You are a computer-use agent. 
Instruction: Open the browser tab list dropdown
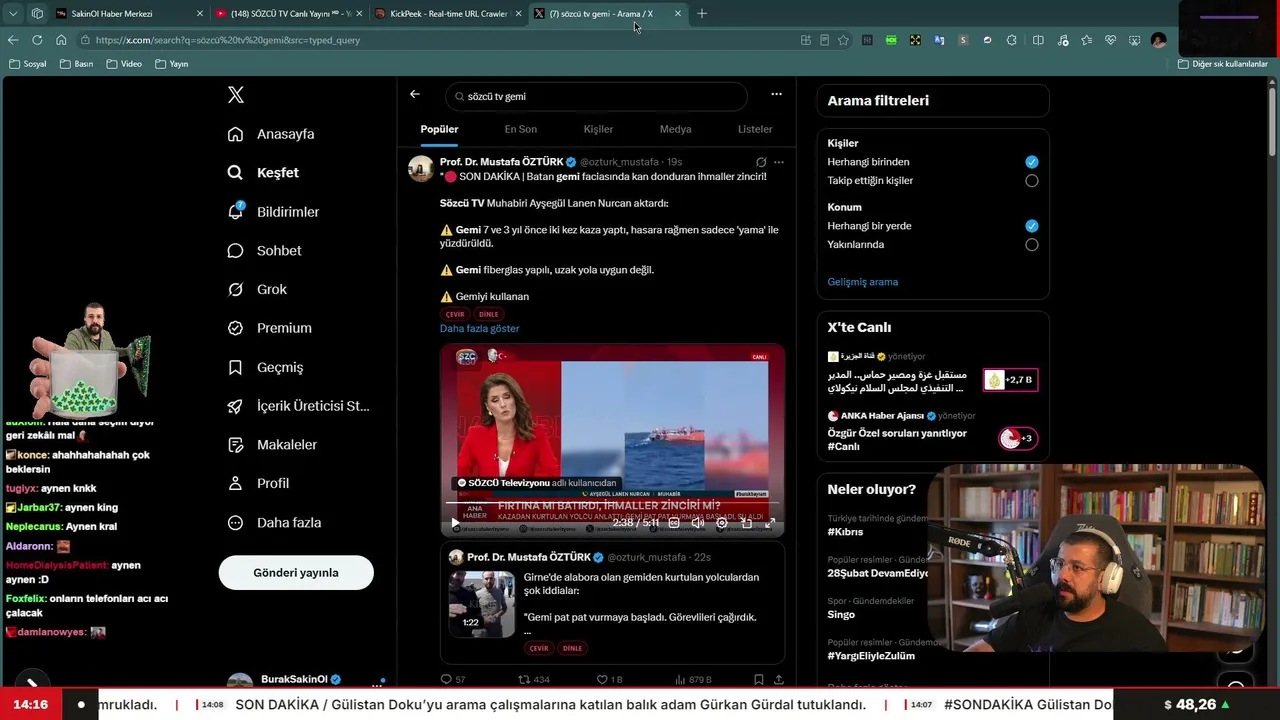[x=13, y=14]
